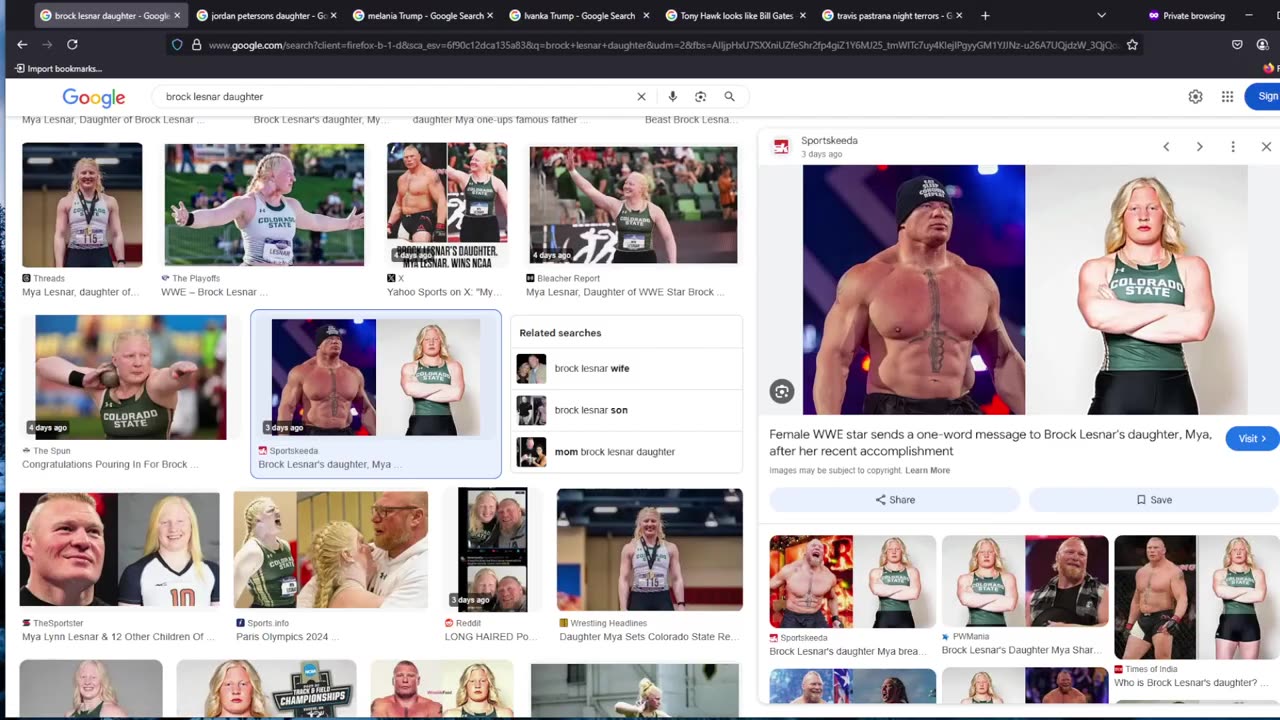Open related search mom brock lesnar daughter
Screen dimensions: 1280x720
click(x=627, y=452)
